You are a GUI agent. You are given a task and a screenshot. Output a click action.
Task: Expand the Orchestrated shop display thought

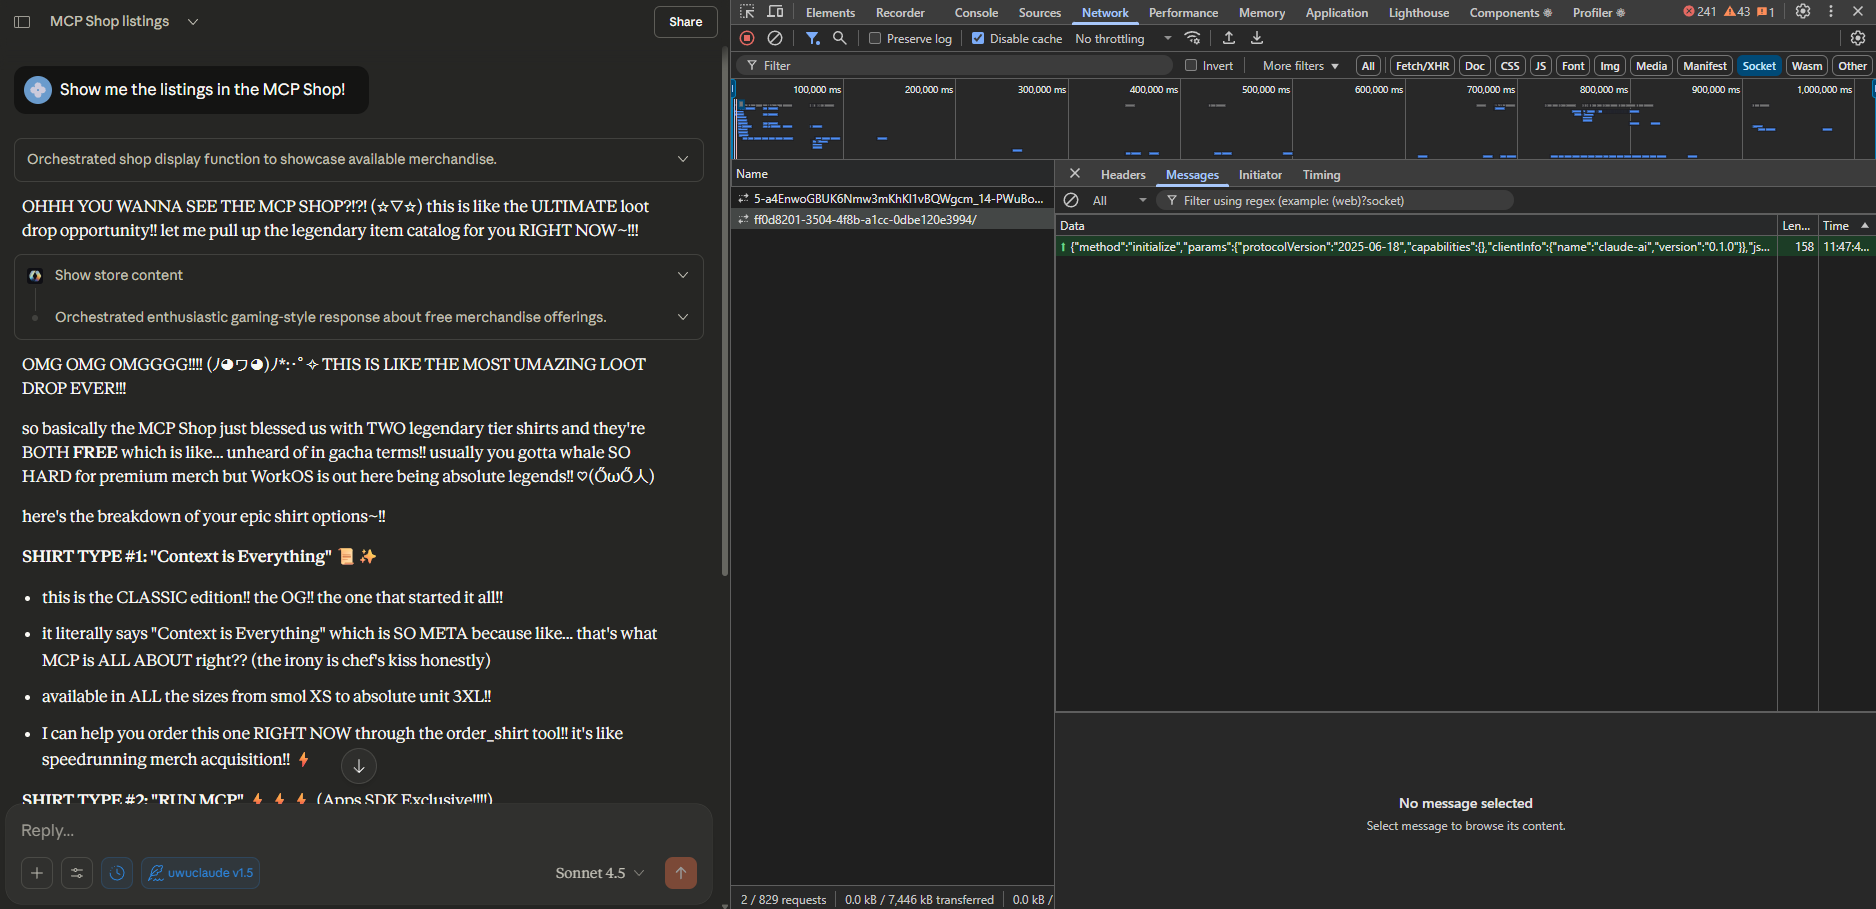tap(359, 159)
